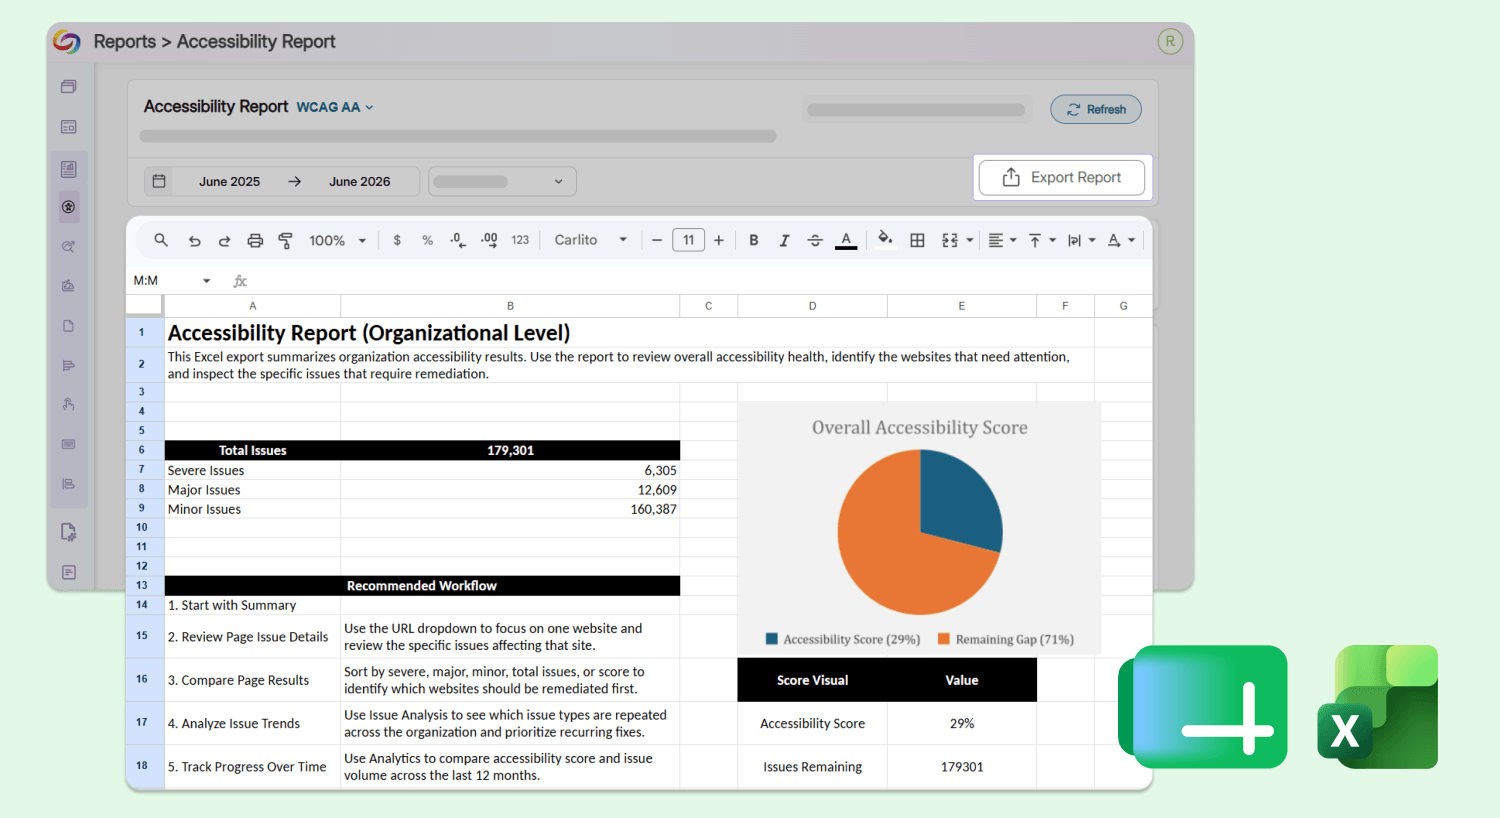Redo the last spreadsheet action
This screenshot has width=1500, height=818.
click(224, 241)
